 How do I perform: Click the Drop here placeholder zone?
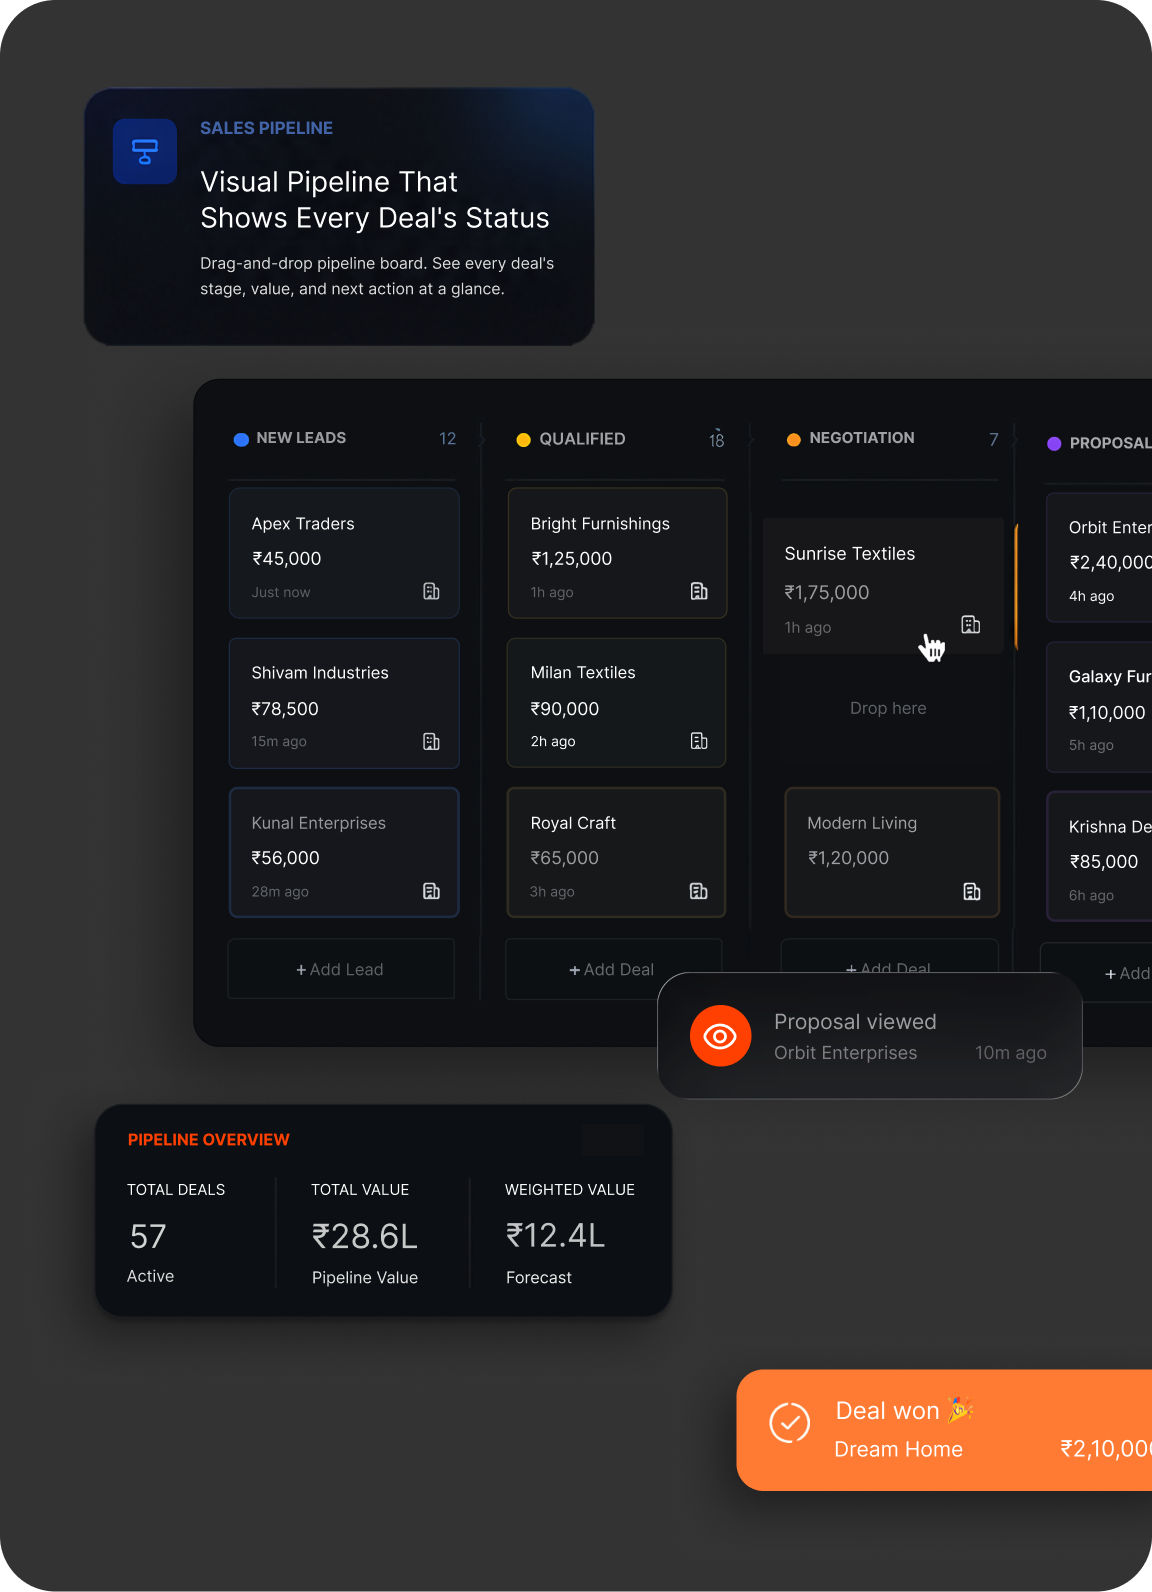tap(888, 708)
